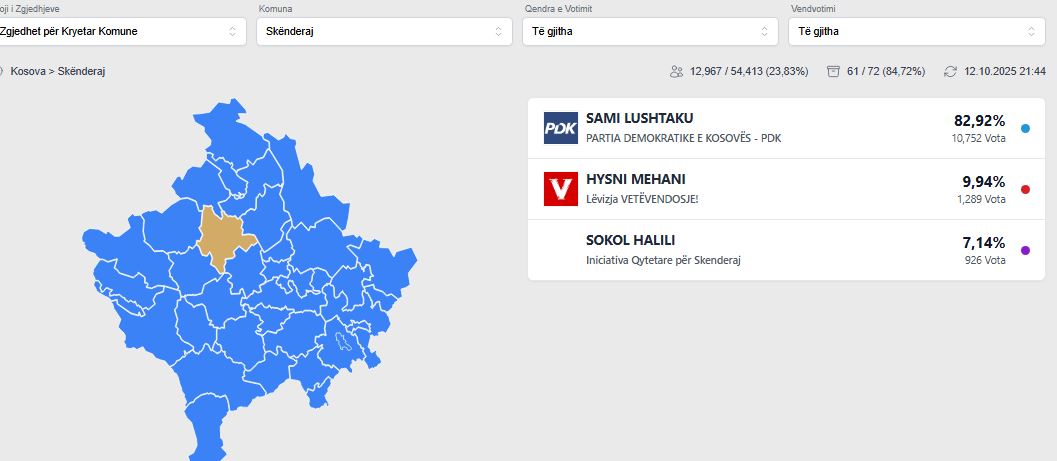Click the PDK party logo
The height and width of the screenshot is (461, 1057).
(561, 128)
